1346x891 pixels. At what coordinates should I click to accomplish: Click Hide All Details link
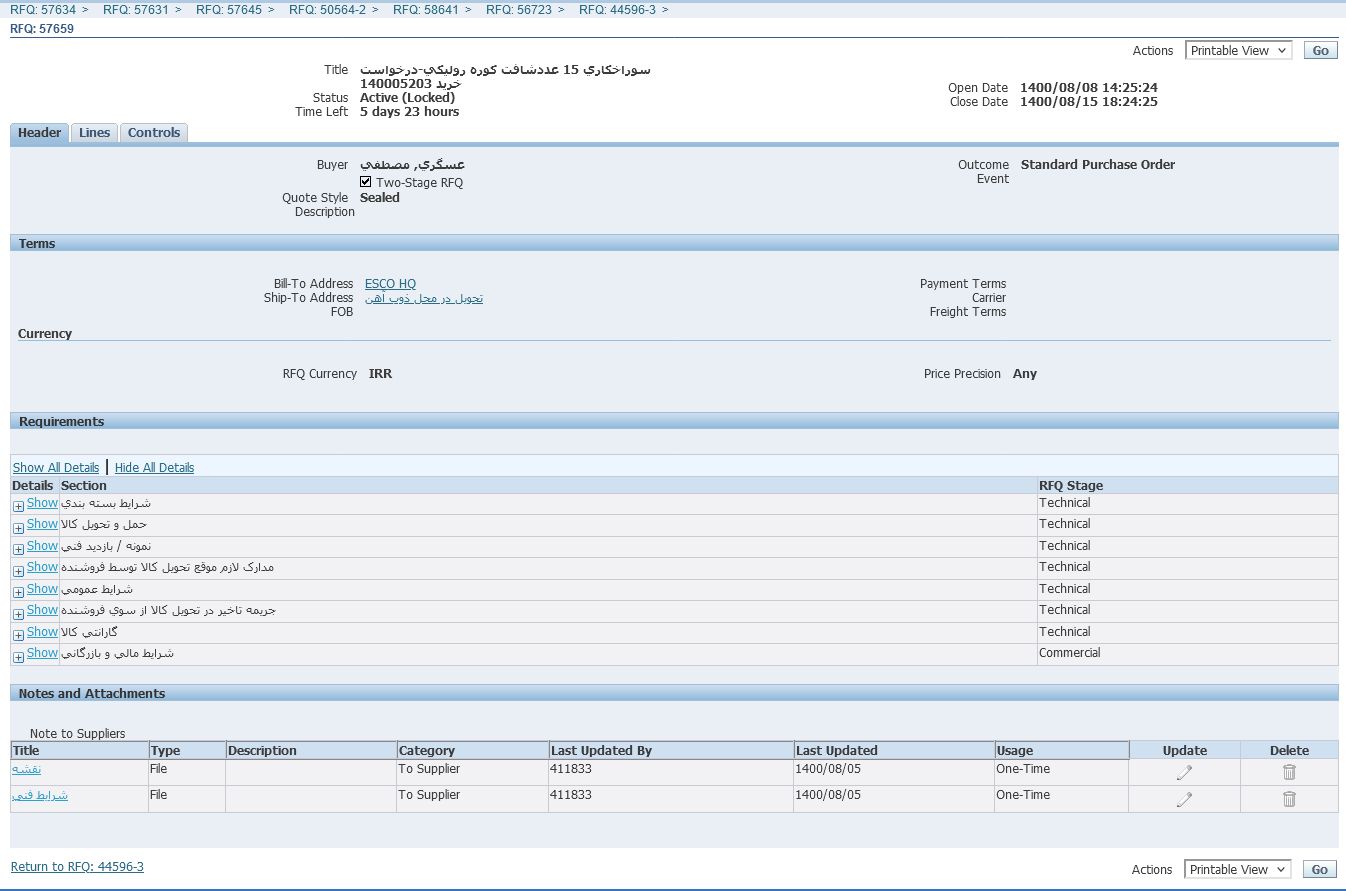click(154, 467)
